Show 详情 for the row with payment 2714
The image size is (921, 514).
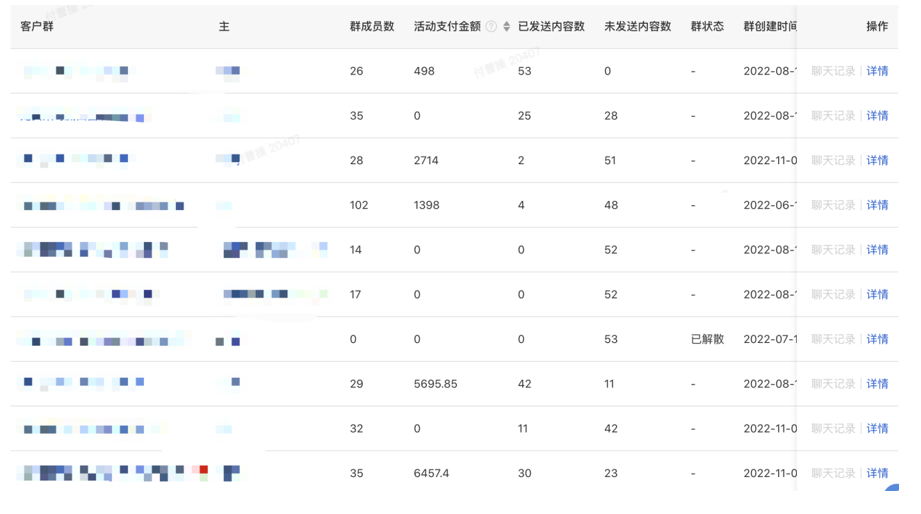click(877, 160)
